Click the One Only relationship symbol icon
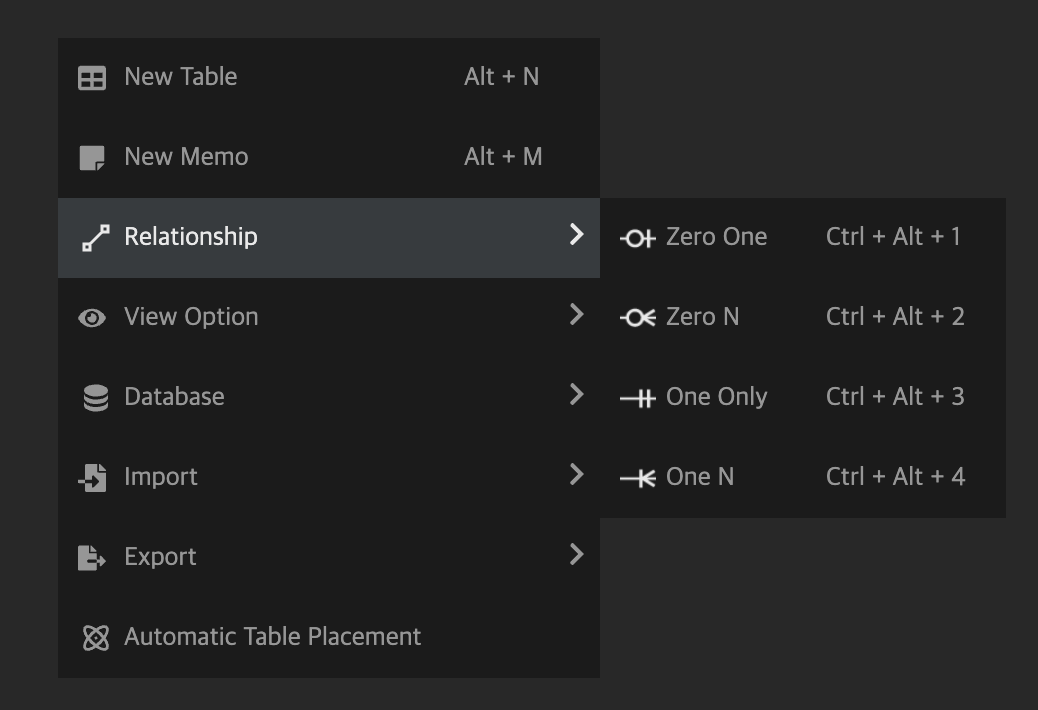The width and height of the screenshot is (1038, 710). point(637,398)
